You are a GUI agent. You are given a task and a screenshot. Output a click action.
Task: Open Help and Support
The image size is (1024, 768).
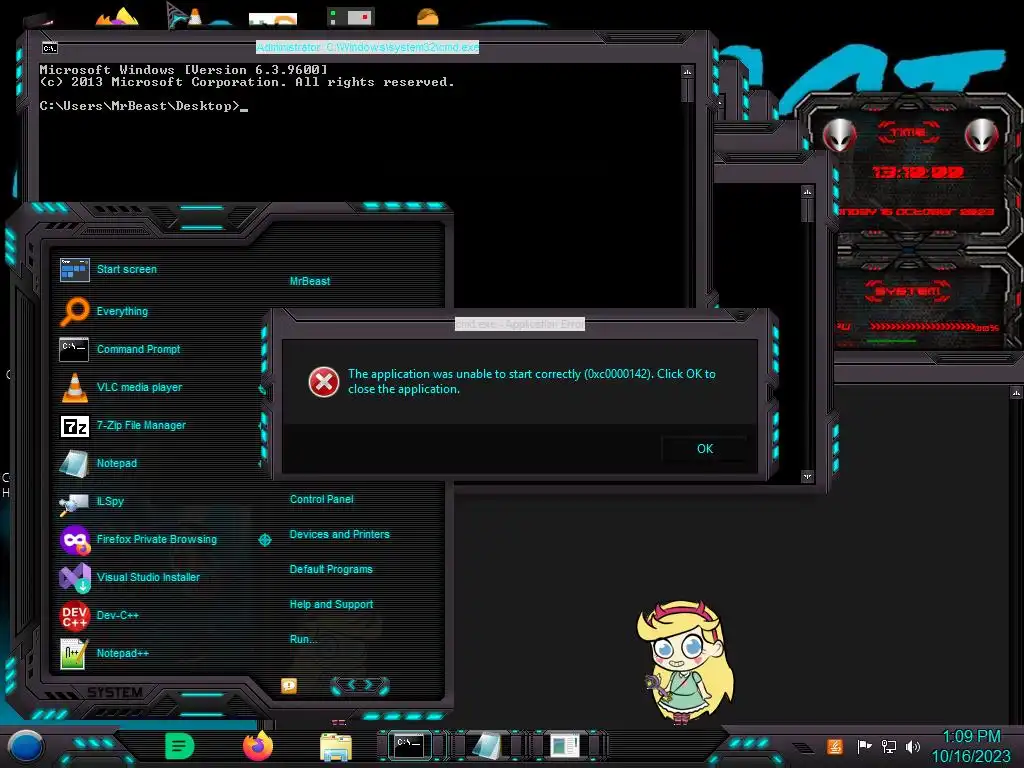(331, 604)
